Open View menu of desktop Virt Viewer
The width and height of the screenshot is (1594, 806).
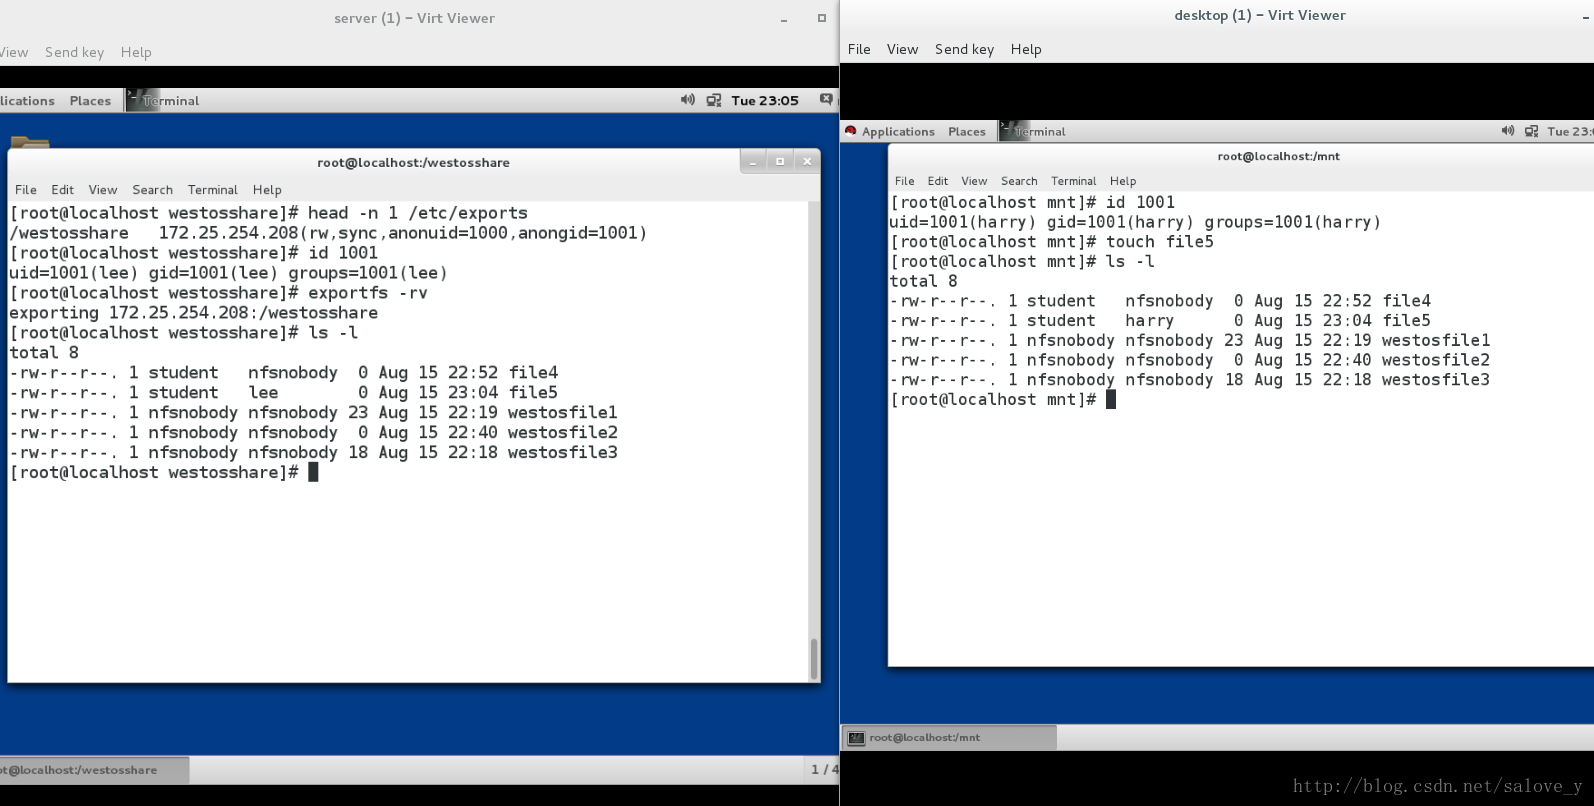click(x=902, y=49)
